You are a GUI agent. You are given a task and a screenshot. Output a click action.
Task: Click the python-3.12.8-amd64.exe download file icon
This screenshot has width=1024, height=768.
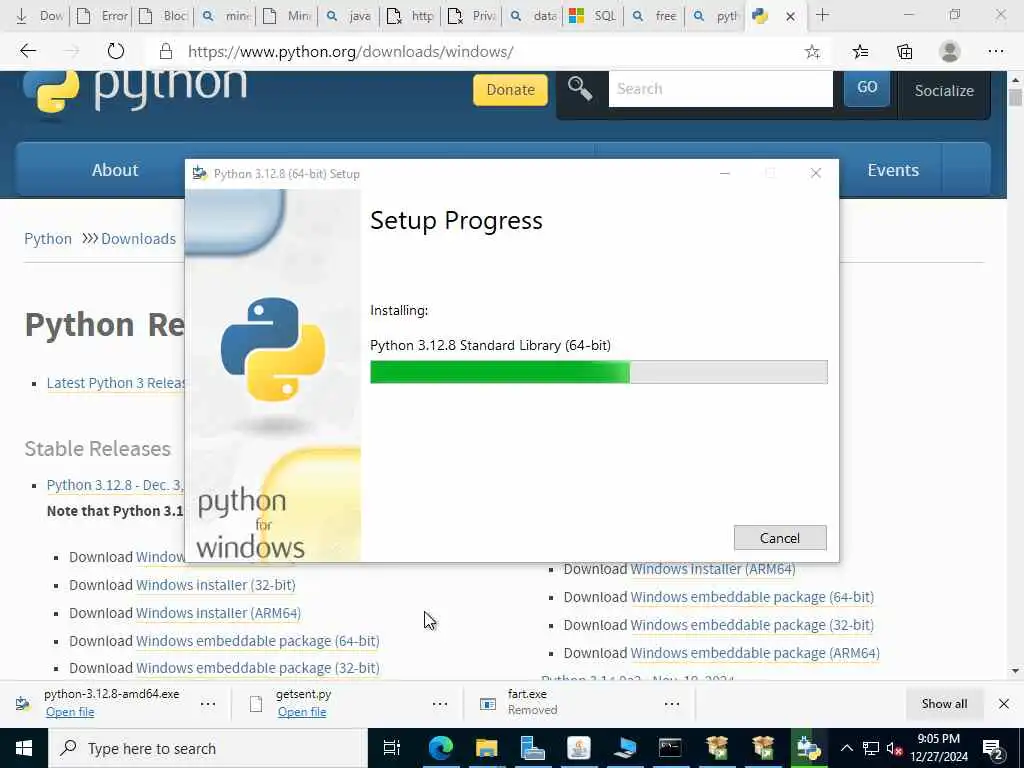(x=23, y=703)
